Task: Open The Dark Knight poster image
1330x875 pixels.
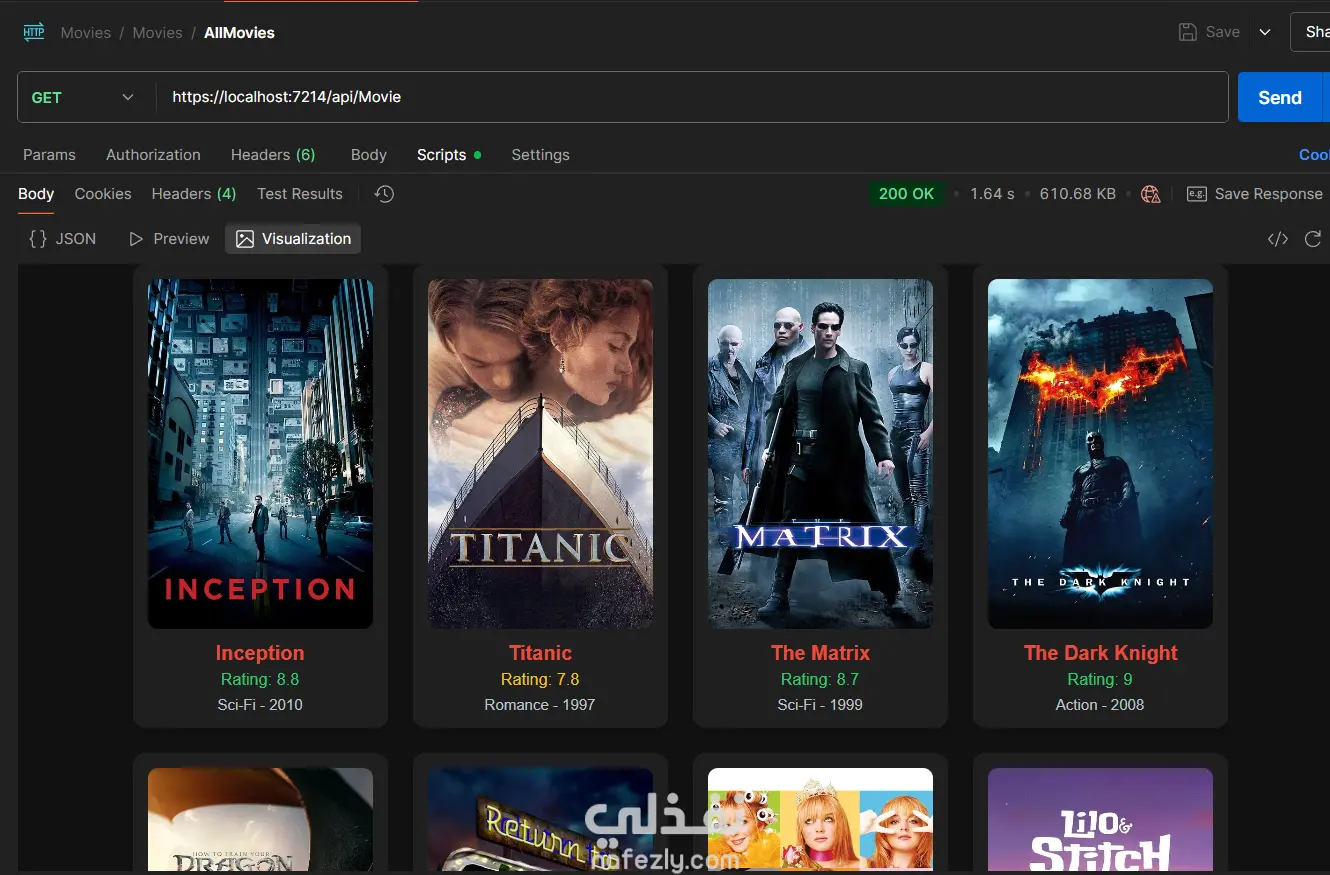Action: pos(1100,454)
